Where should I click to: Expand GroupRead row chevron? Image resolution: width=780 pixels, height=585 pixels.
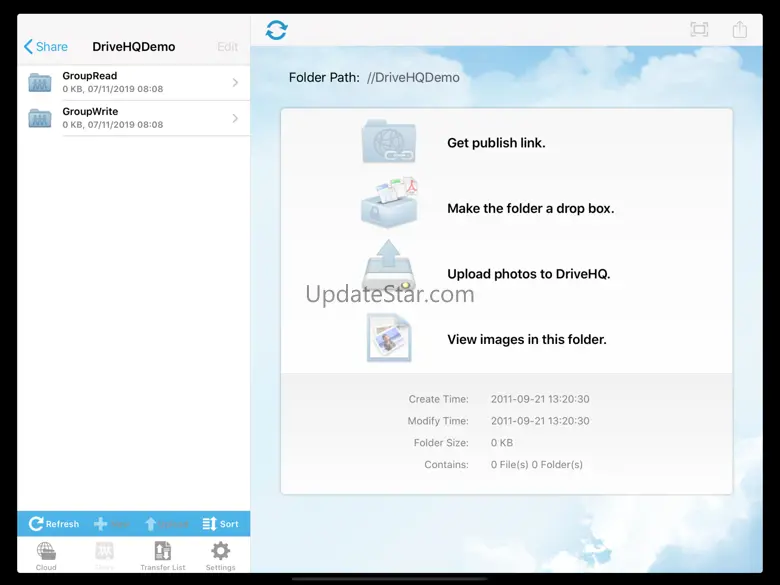point(235,83)
